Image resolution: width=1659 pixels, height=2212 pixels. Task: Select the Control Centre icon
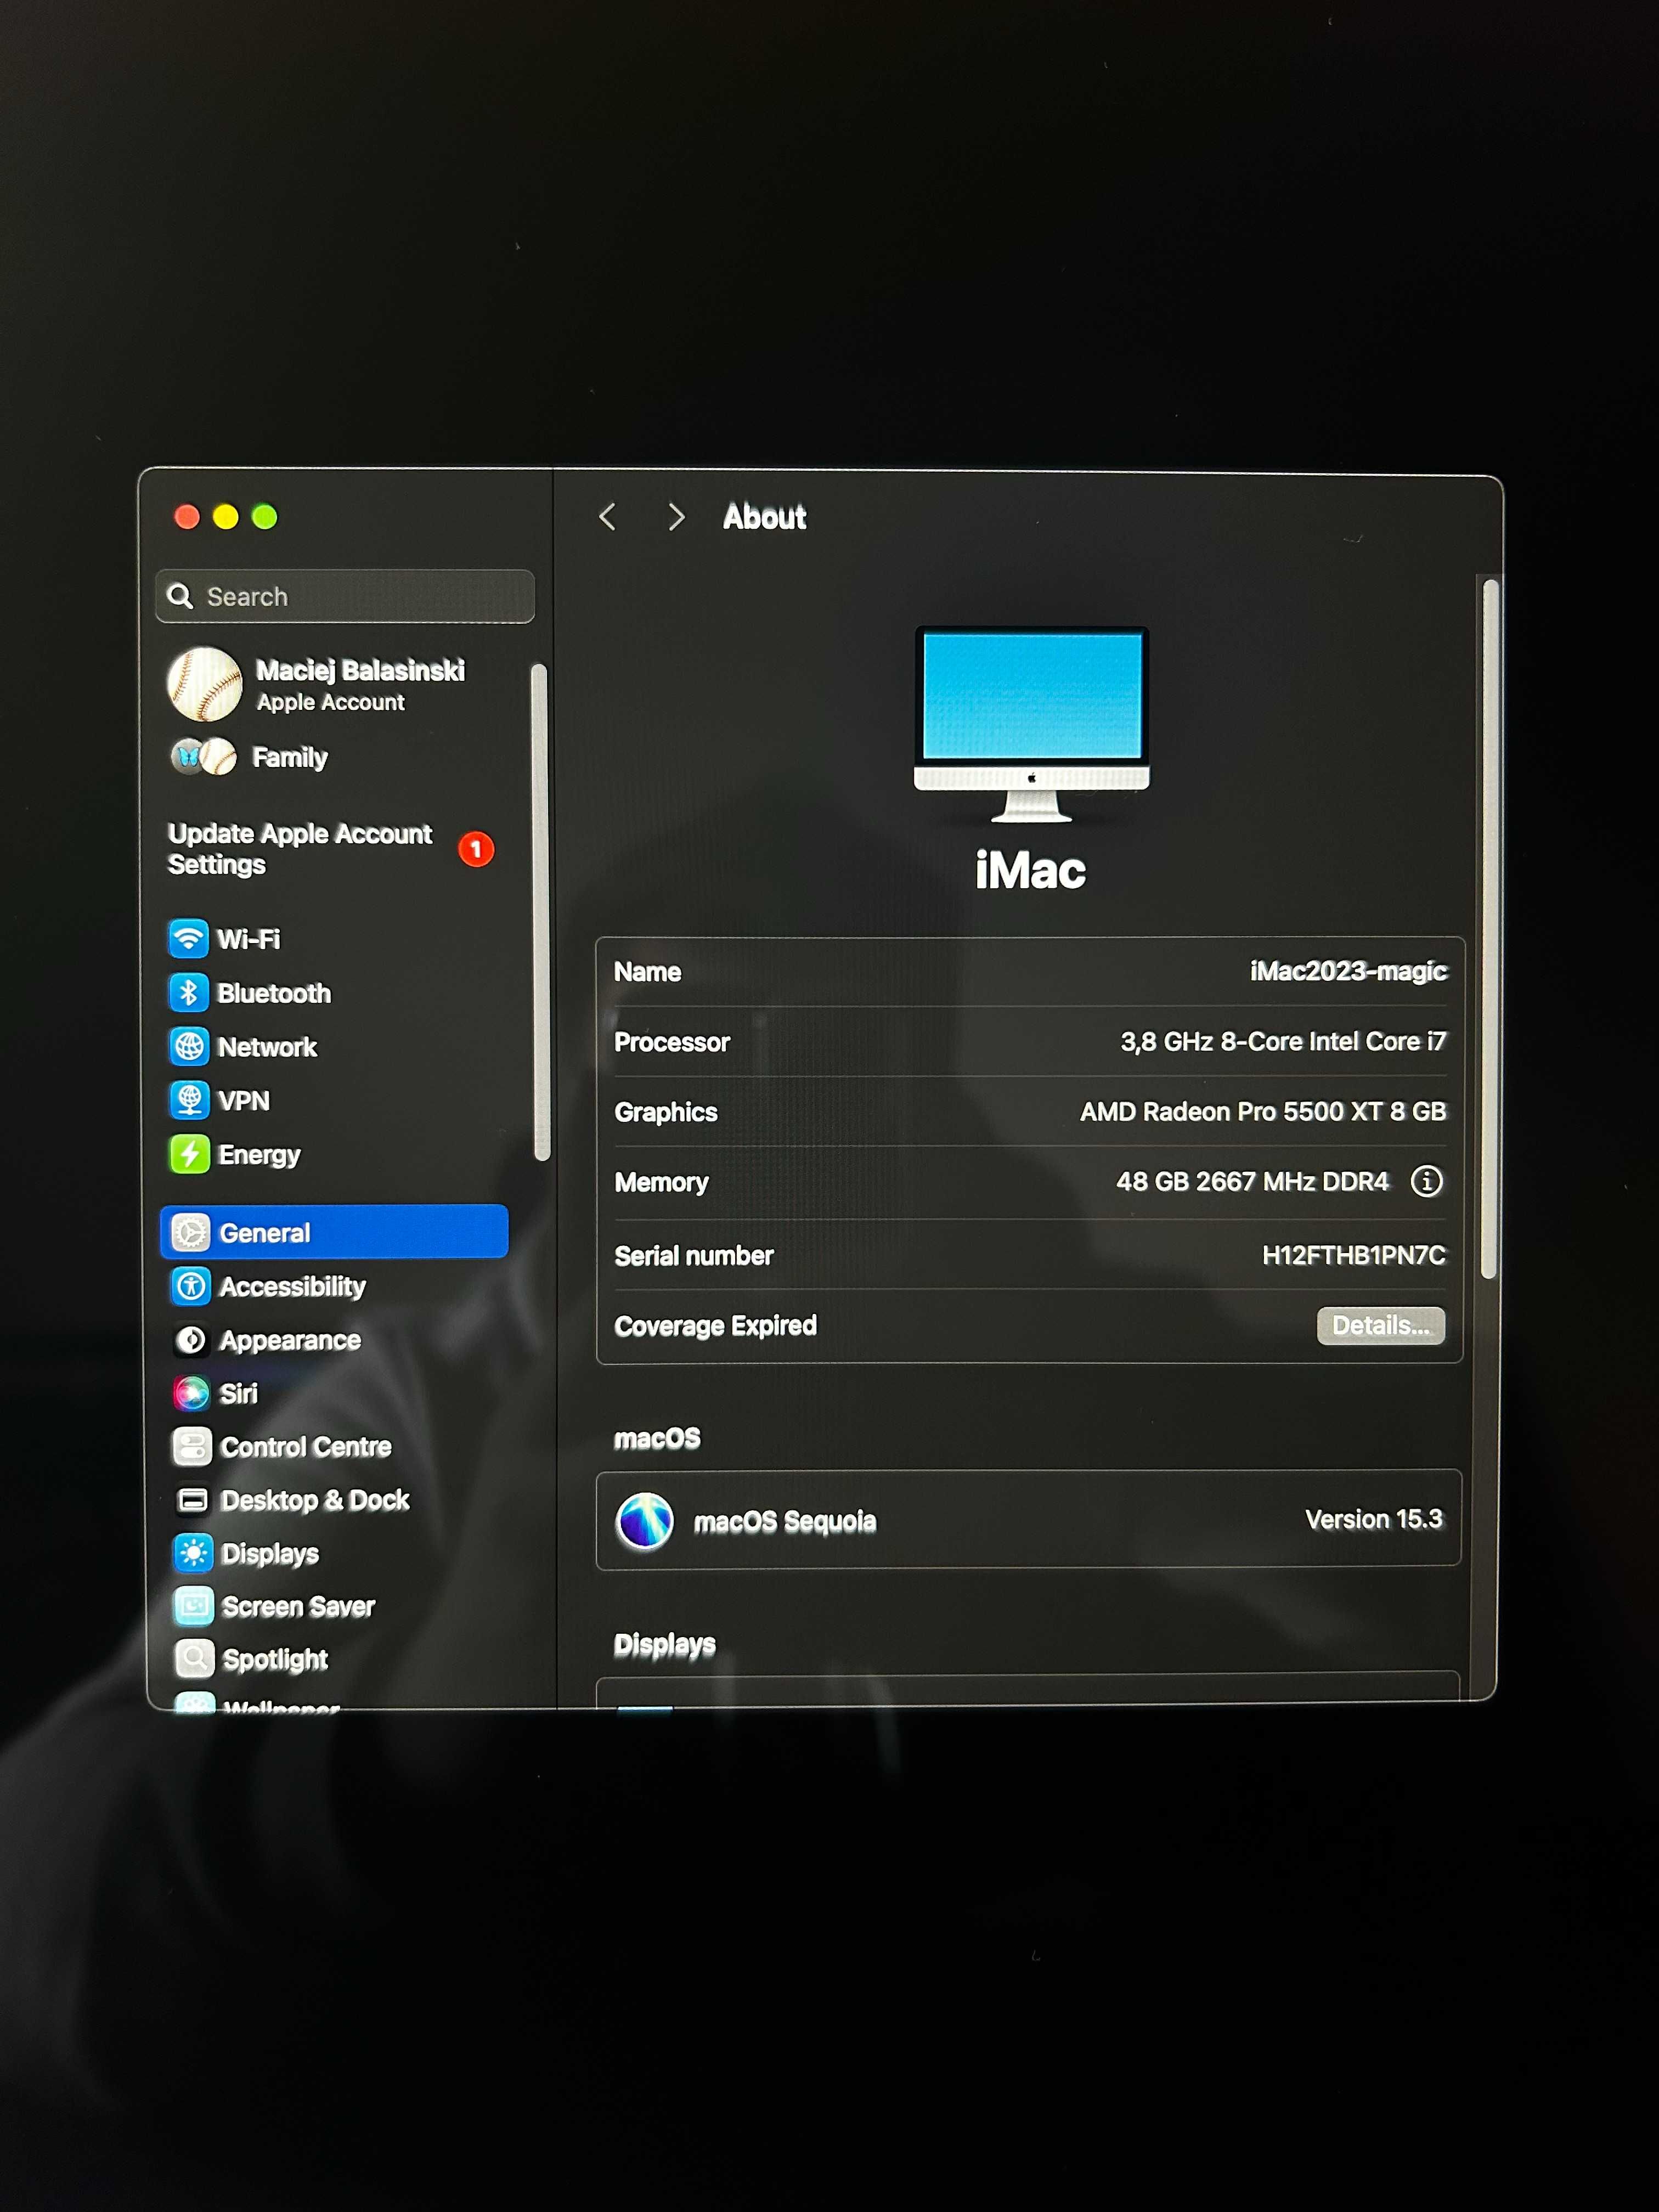click(192, 1446)
